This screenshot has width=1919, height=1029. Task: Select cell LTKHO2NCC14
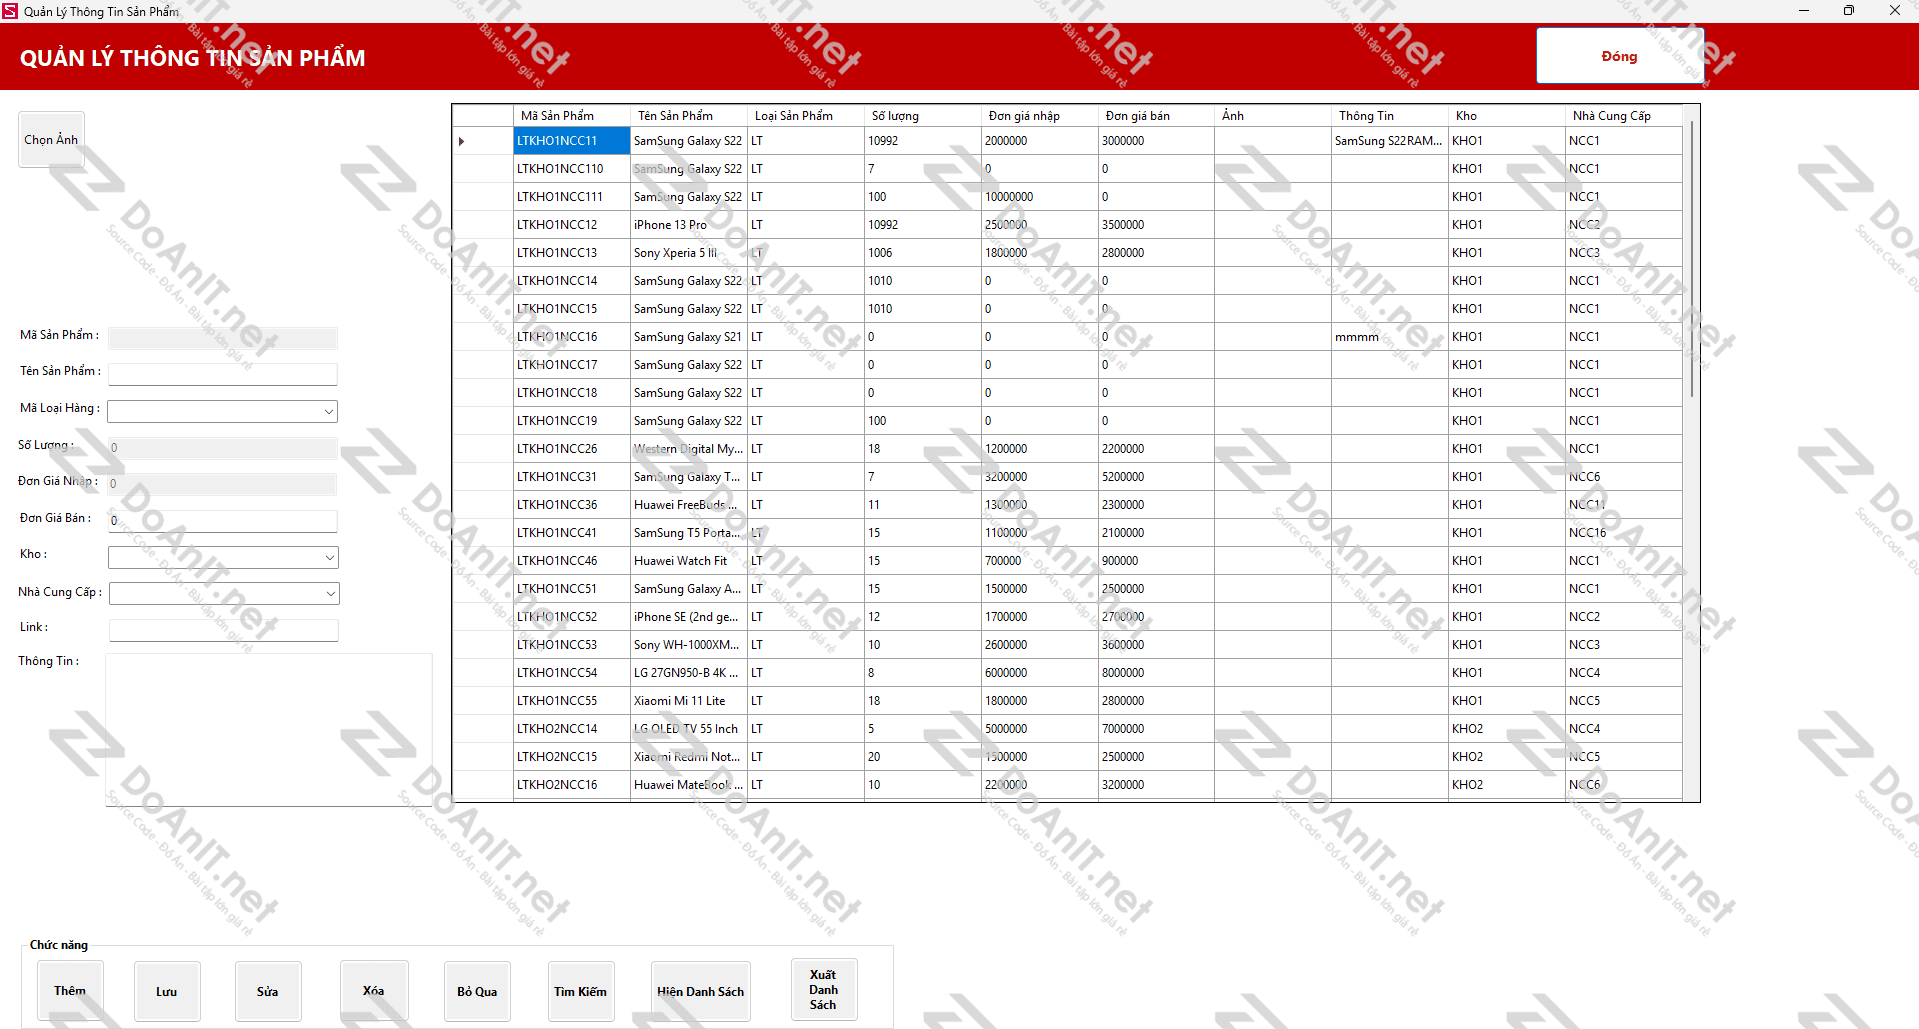(x=572, y=729)
